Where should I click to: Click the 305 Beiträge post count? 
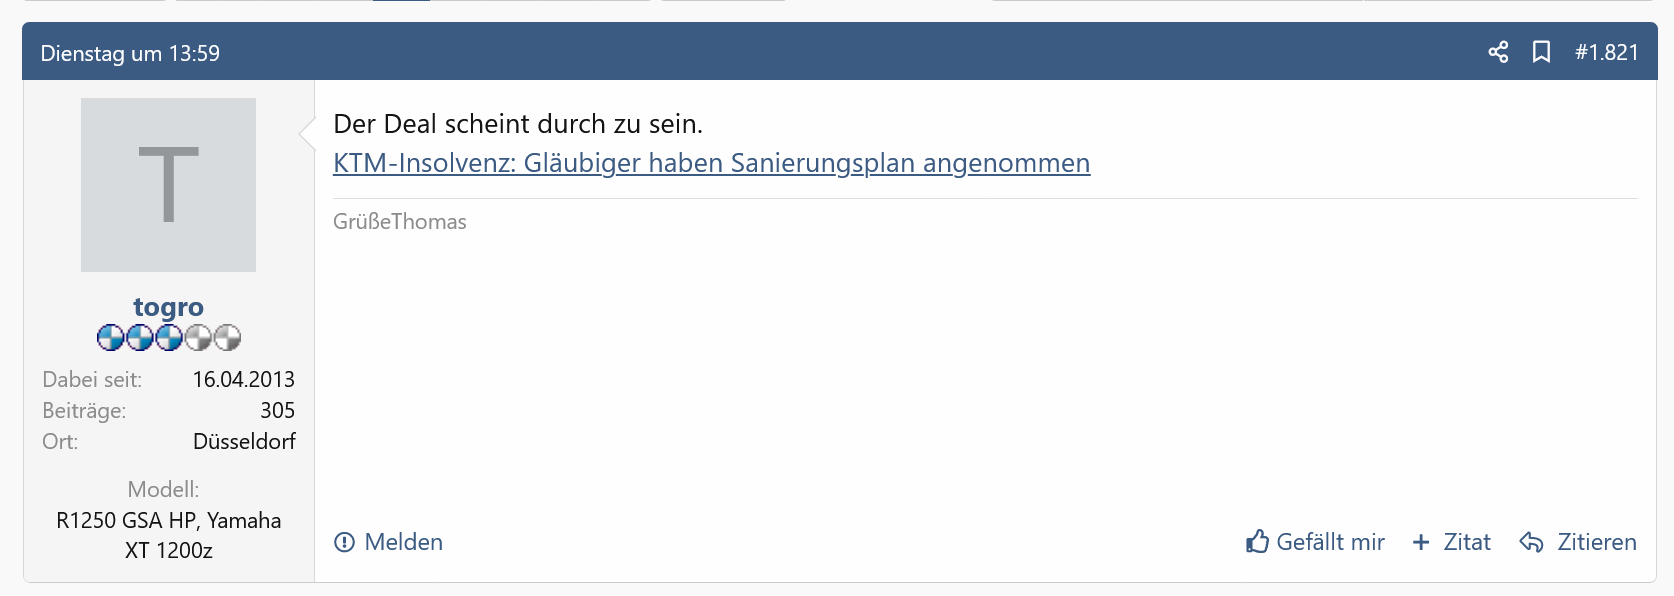coord(277,410)
